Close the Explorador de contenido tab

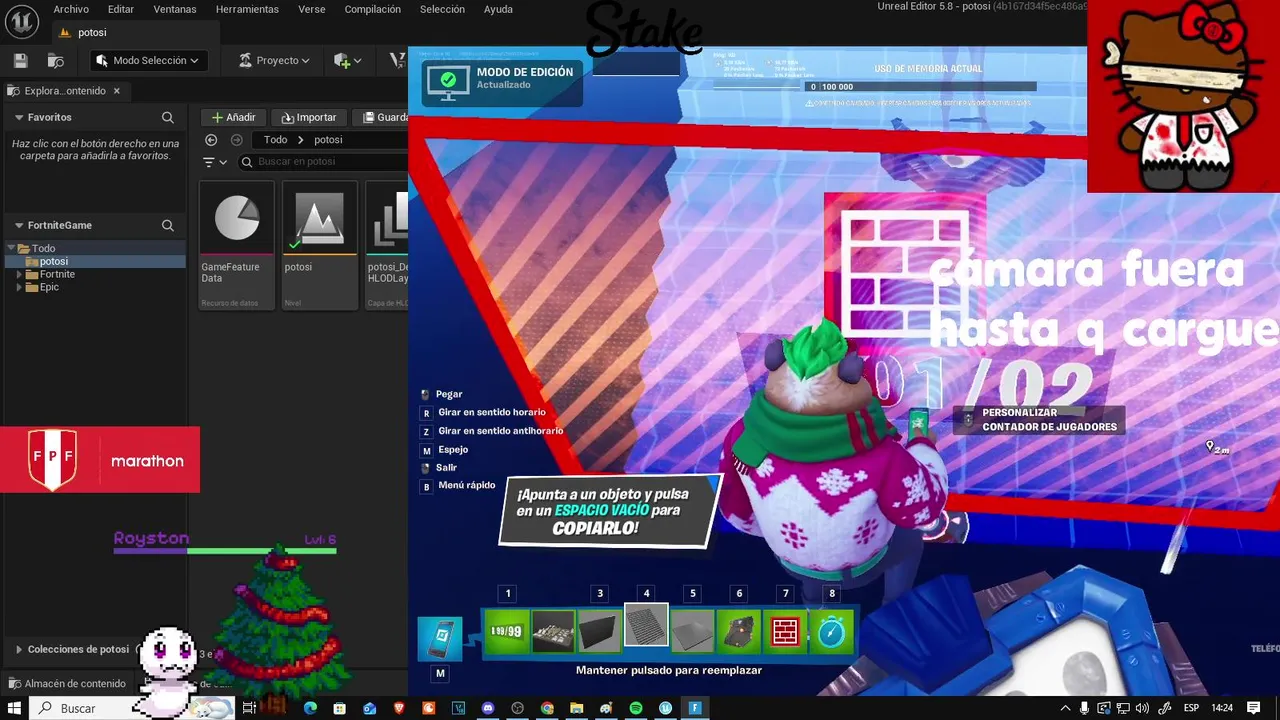click(x=116, y=91)
